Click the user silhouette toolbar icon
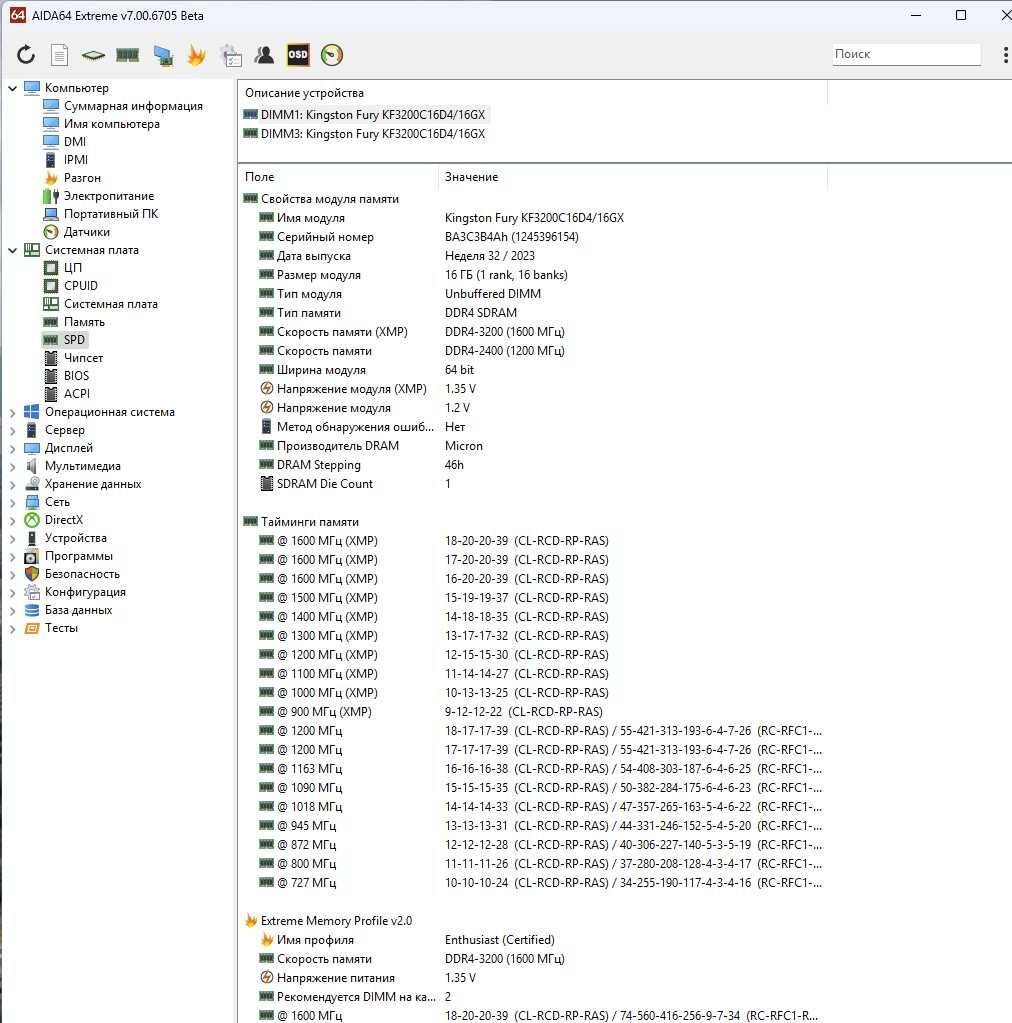The width and height of the screenshot is (1012, 1023). 264,55
